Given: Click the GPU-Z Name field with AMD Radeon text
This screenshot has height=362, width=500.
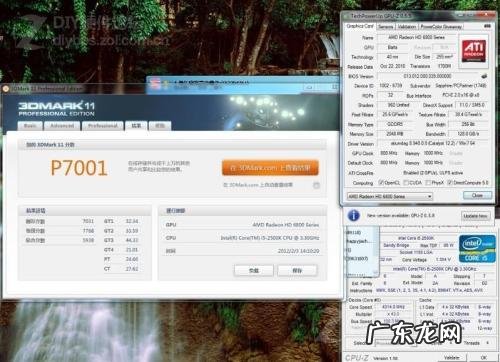Looking at the screenshot, I should coord(417,37).
